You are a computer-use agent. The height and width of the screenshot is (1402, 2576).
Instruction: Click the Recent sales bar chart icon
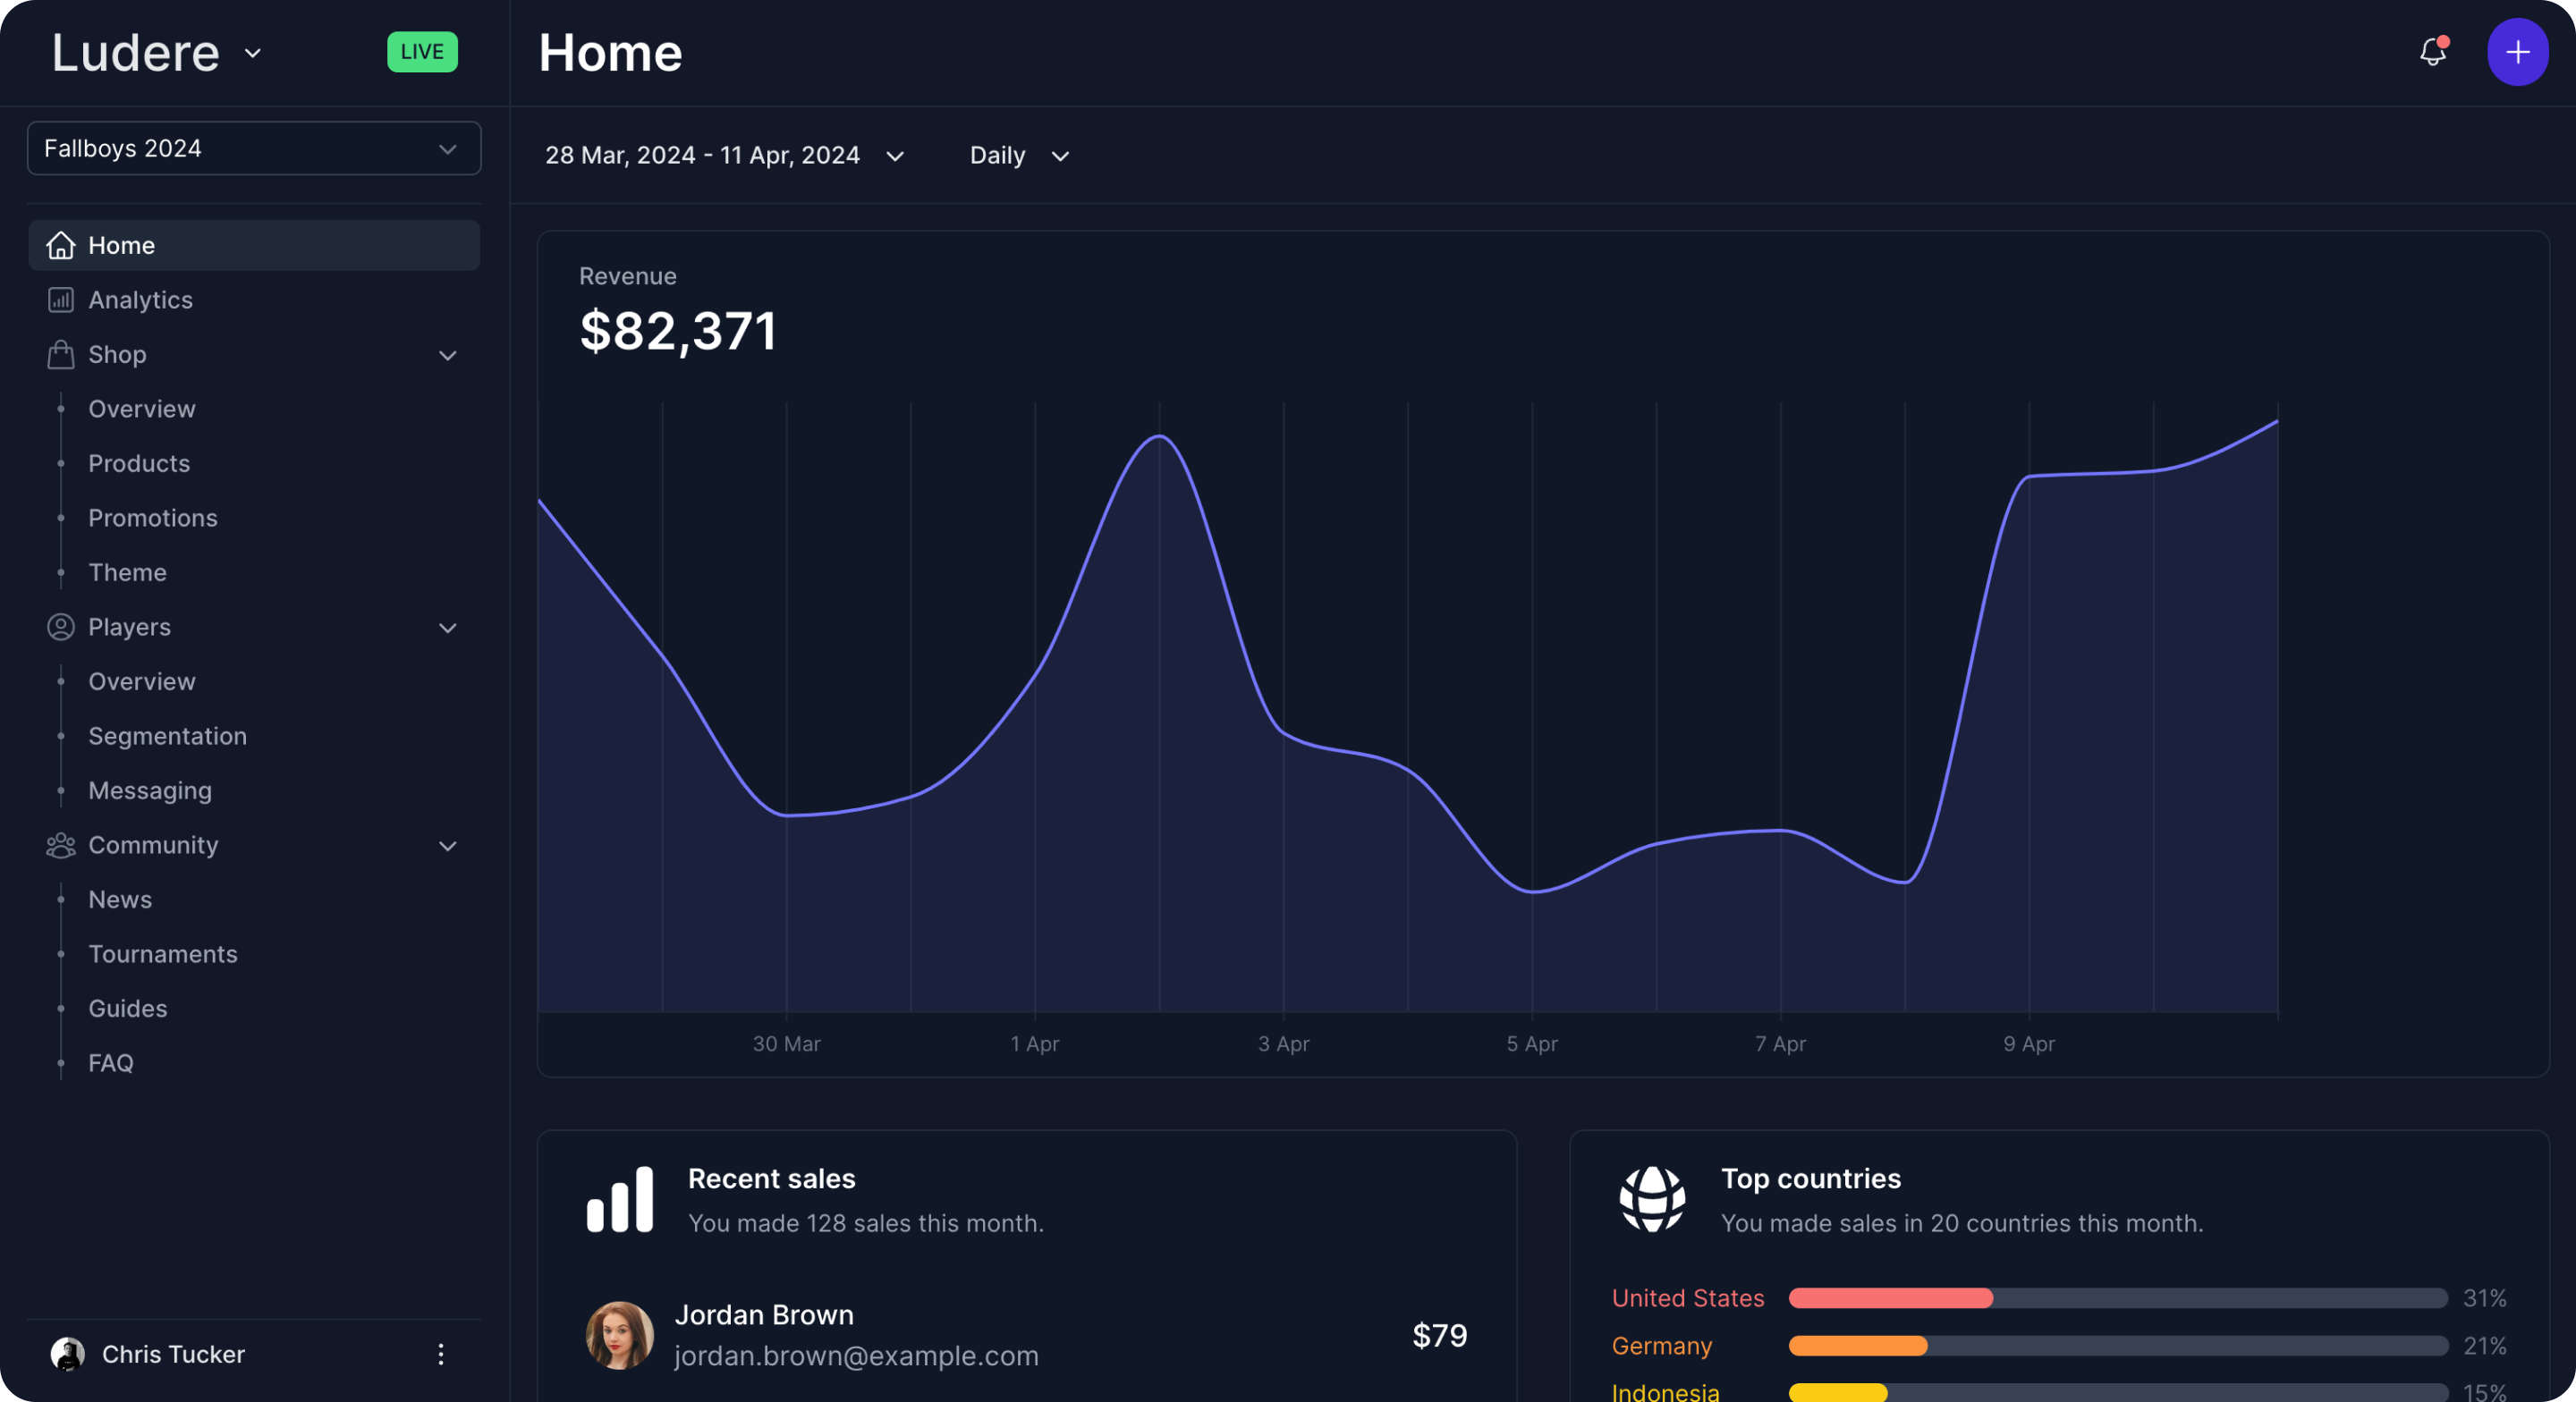point(620,1199)
